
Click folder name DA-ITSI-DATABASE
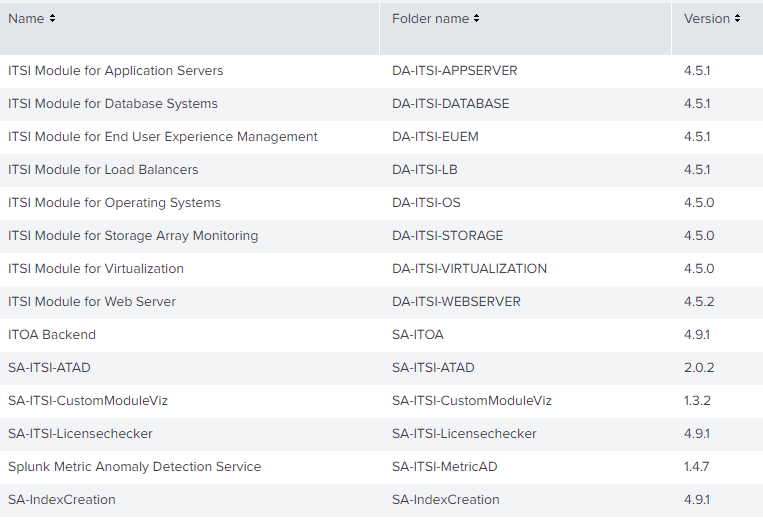point(451,104)
